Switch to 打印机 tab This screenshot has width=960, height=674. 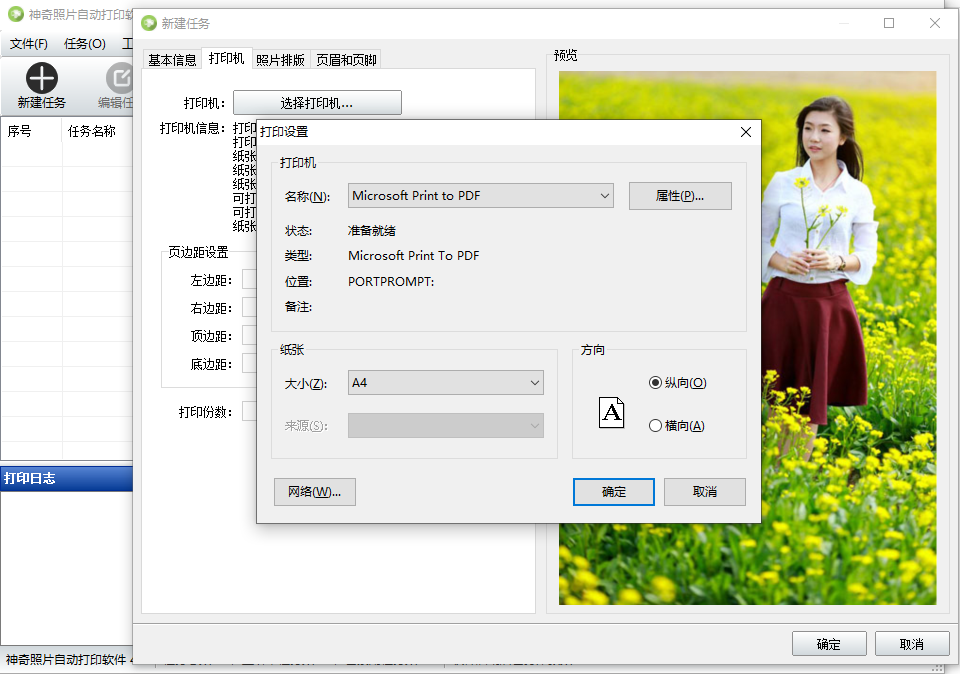(x=227, y=58)
